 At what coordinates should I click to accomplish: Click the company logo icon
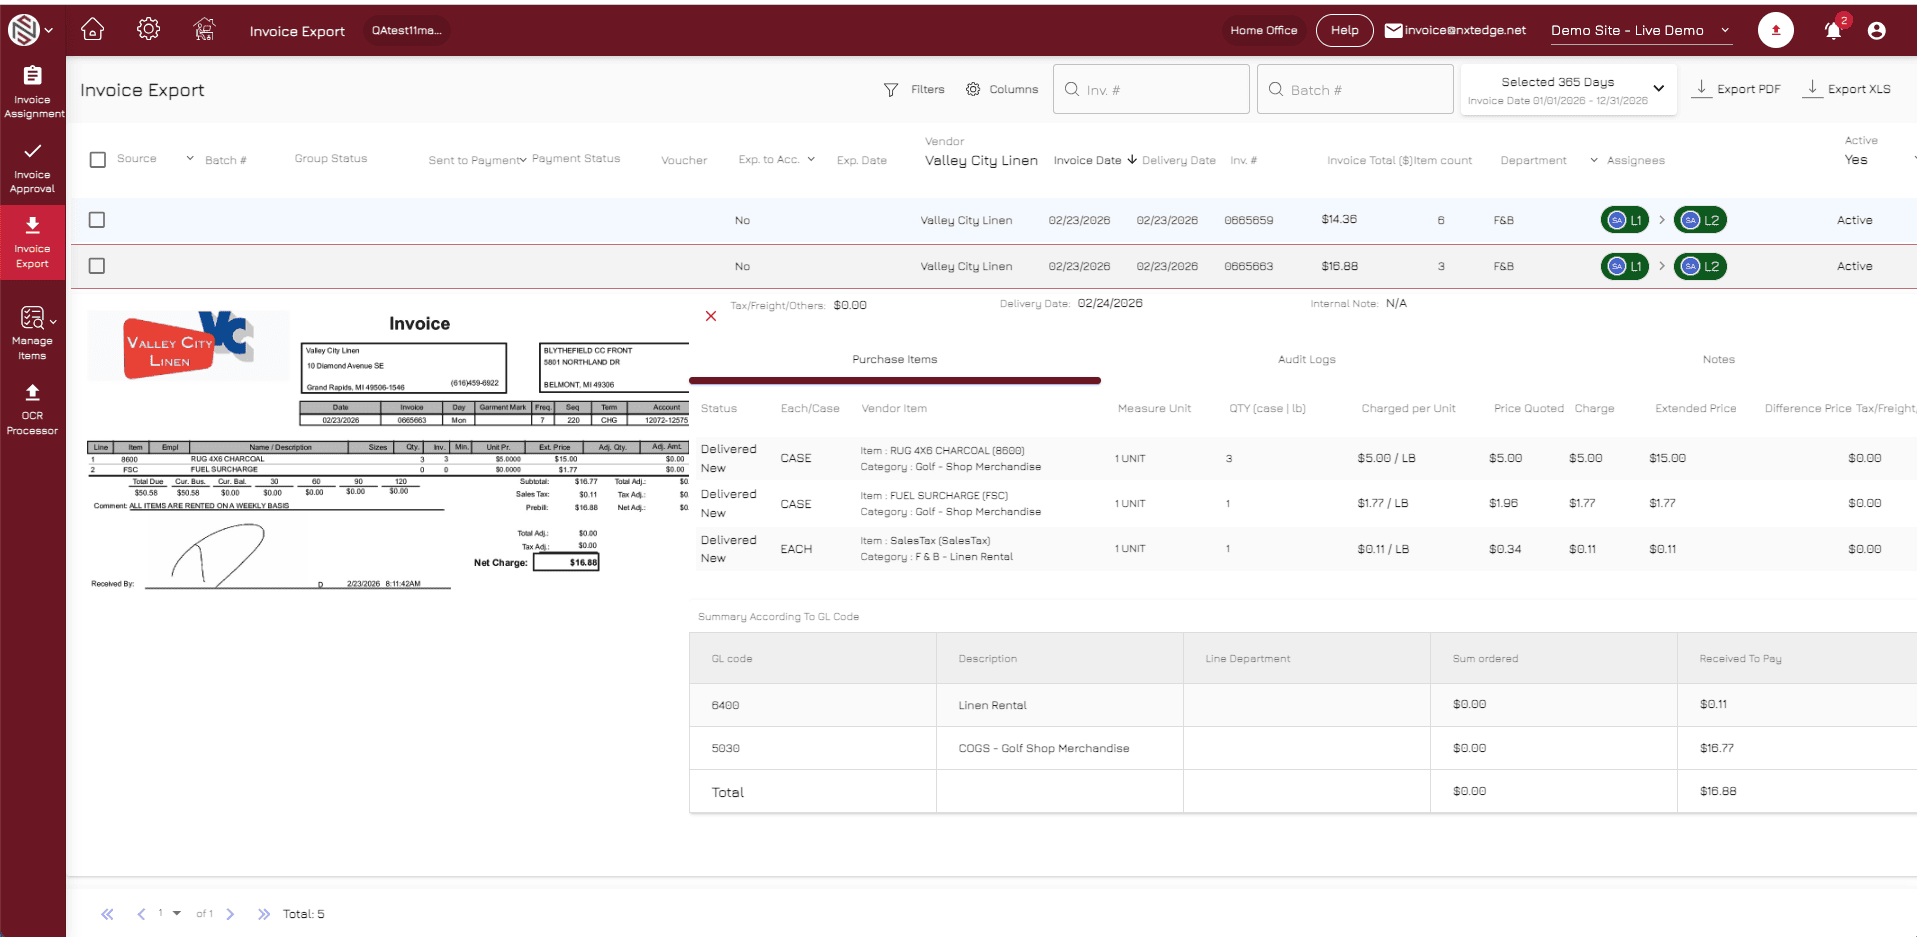pyautogui.click(x=24, y=30)
